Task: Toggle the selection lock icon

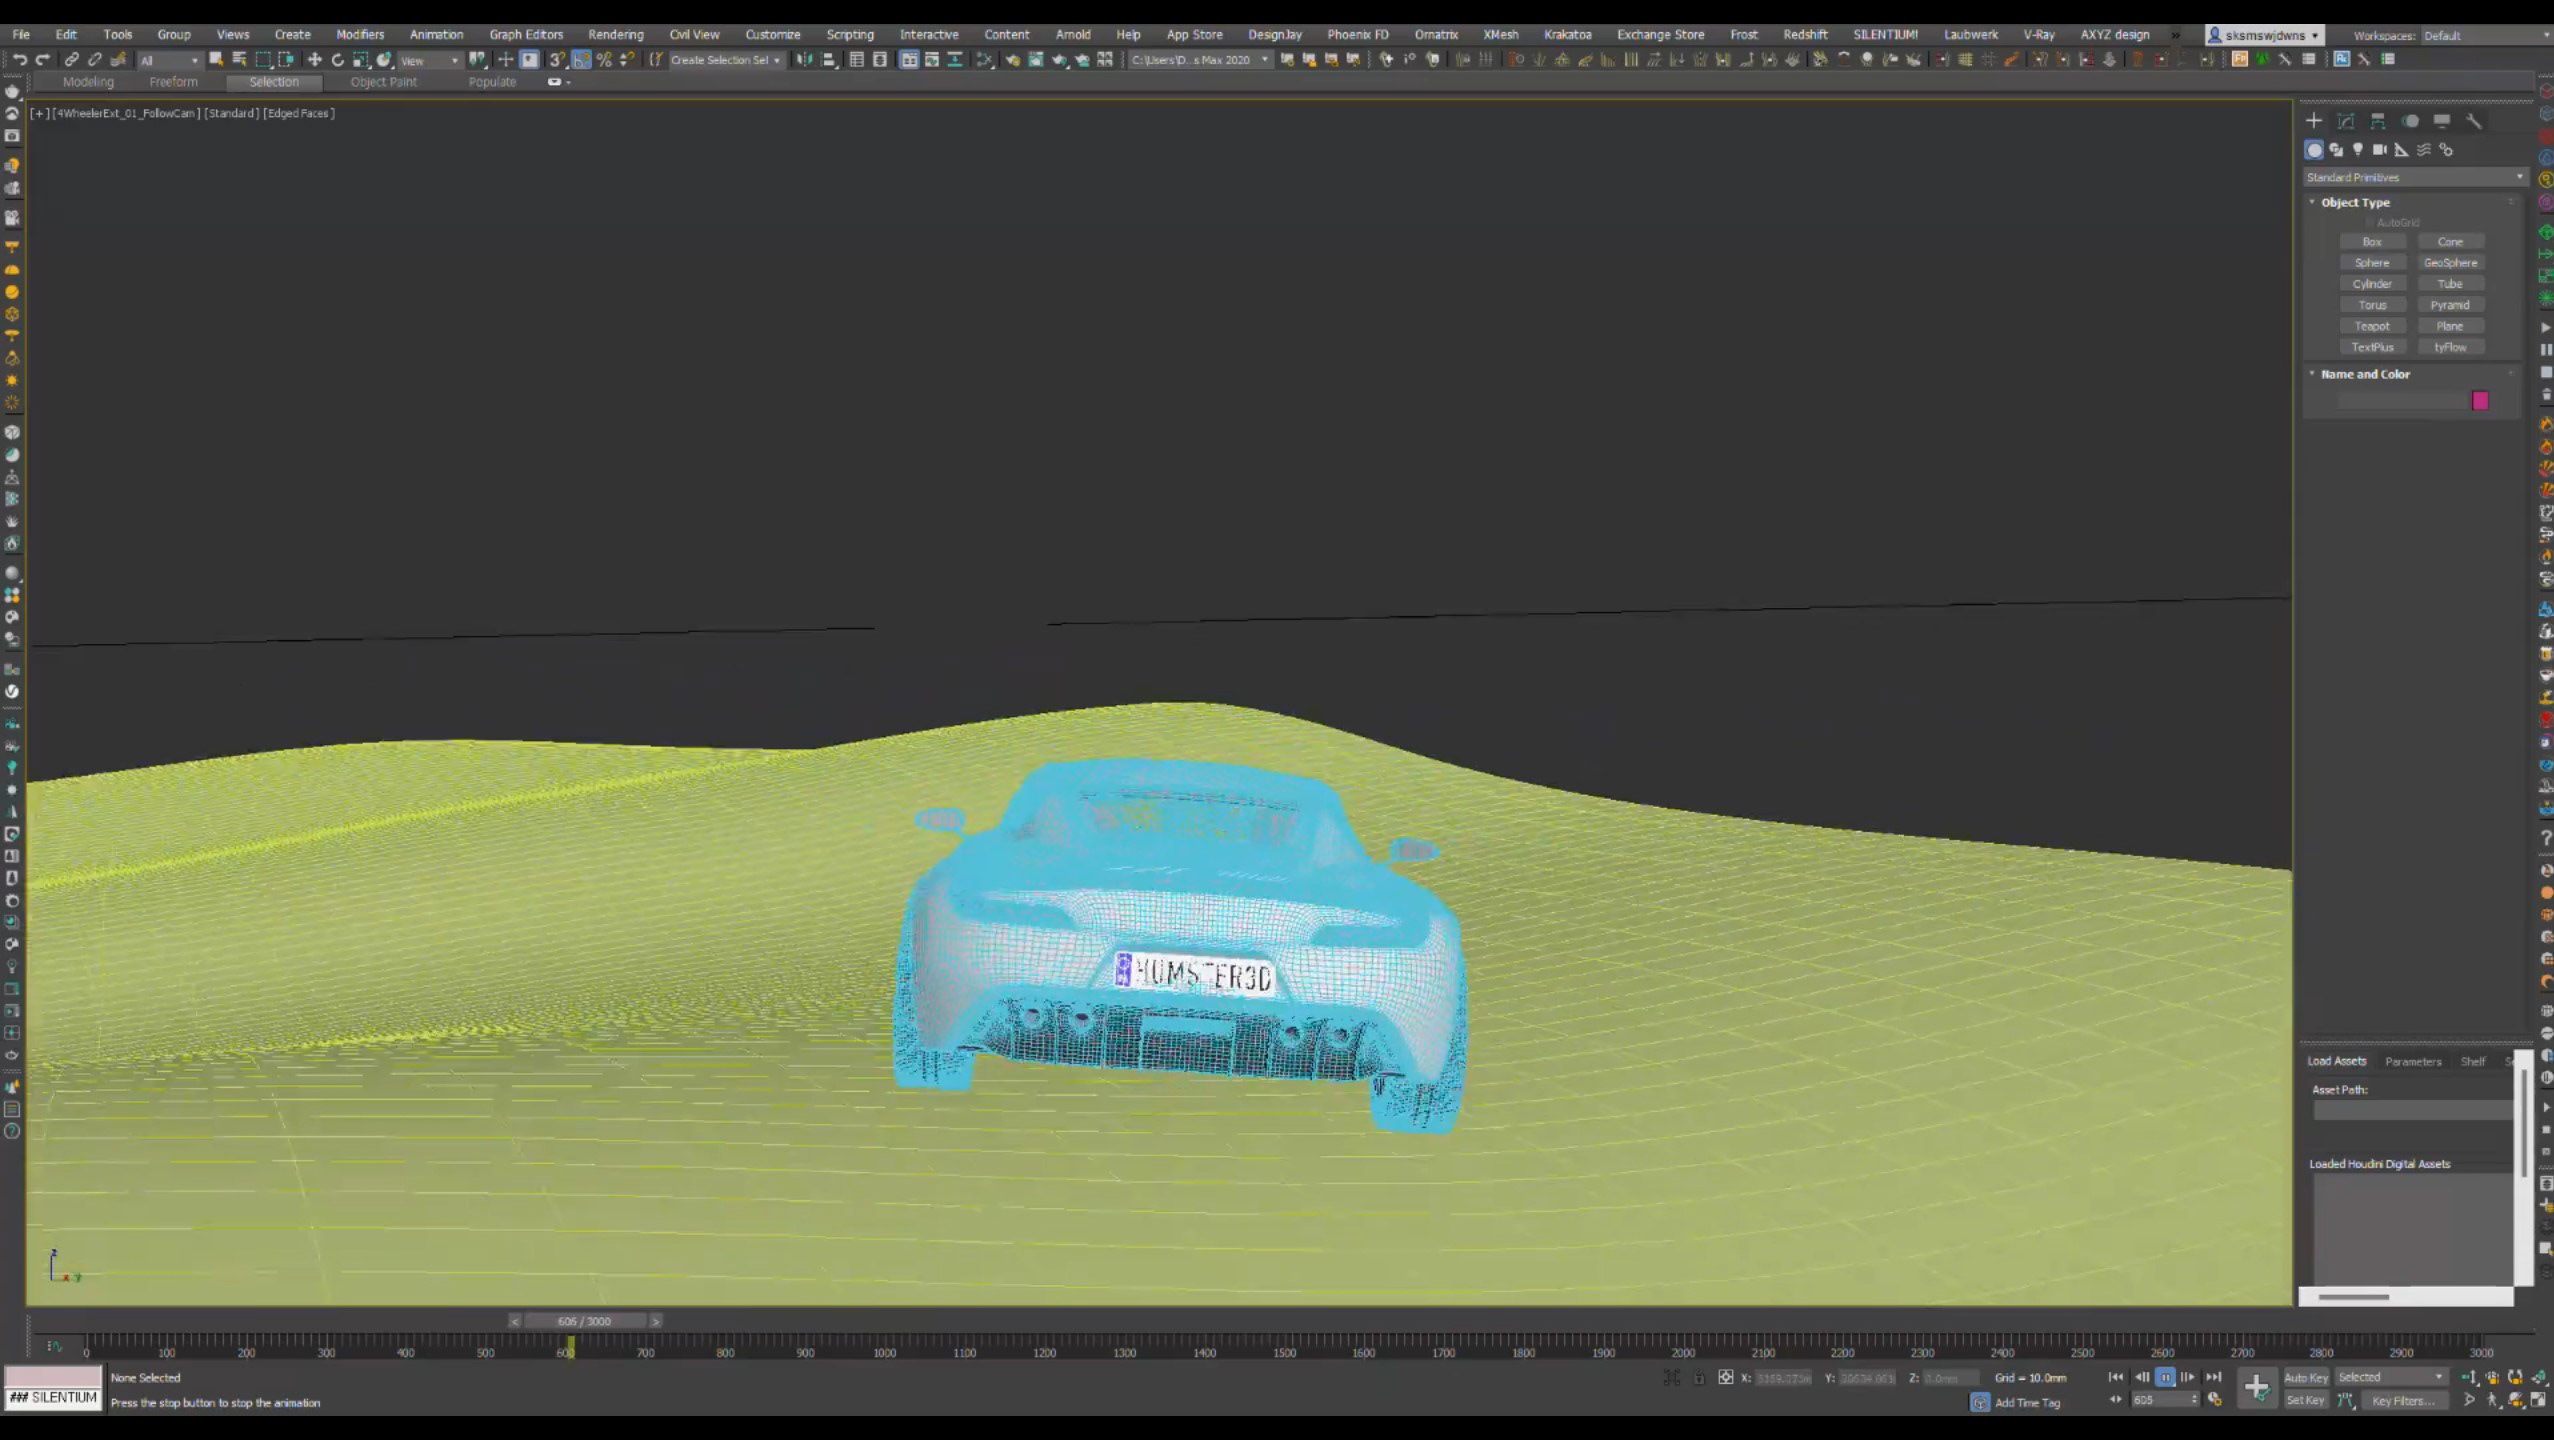Action: coord(1699,1378)
